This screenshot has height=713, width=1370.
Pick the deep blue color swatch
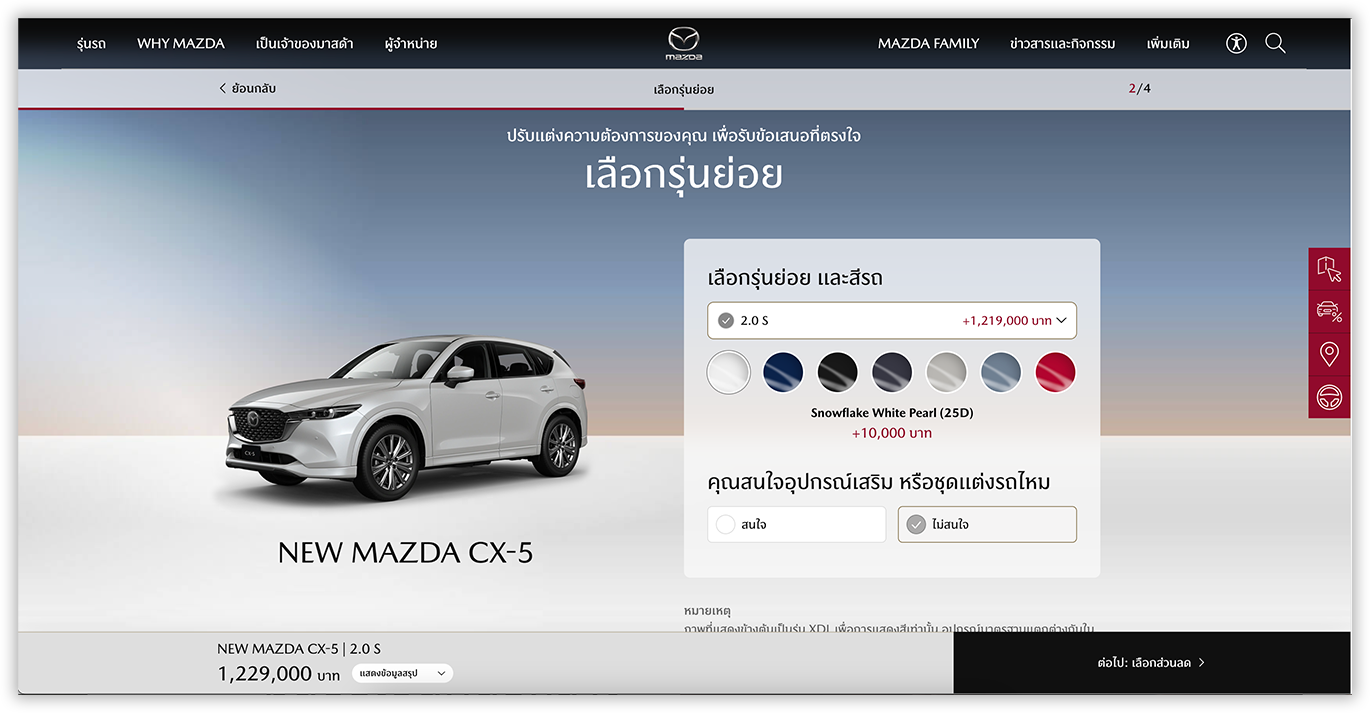[x=783, y=373]
